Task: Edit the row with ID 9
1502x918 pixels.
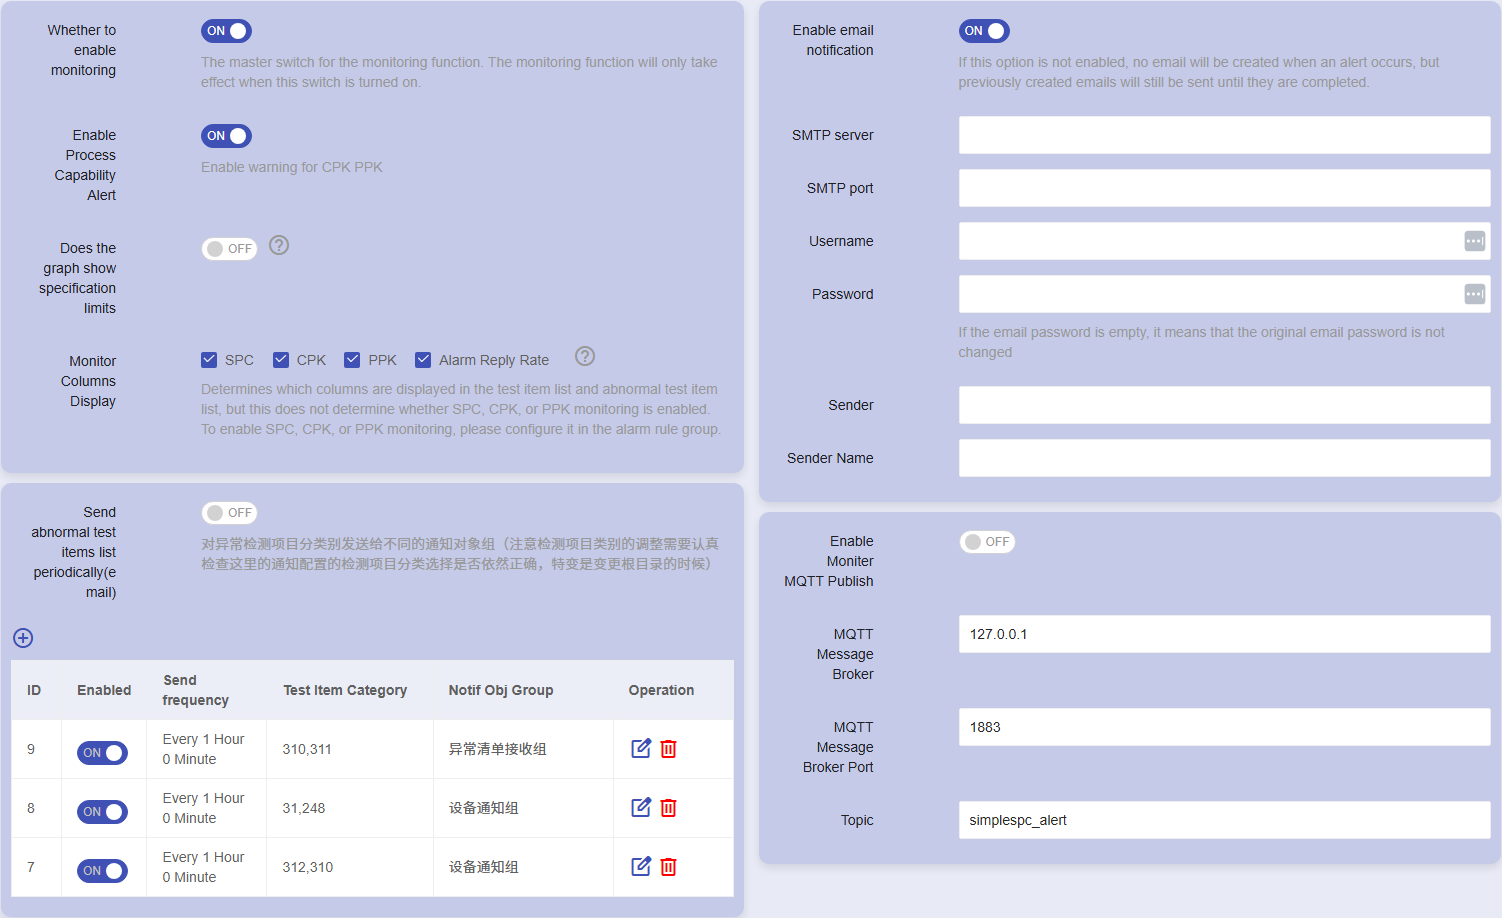Action: (641, 748)
